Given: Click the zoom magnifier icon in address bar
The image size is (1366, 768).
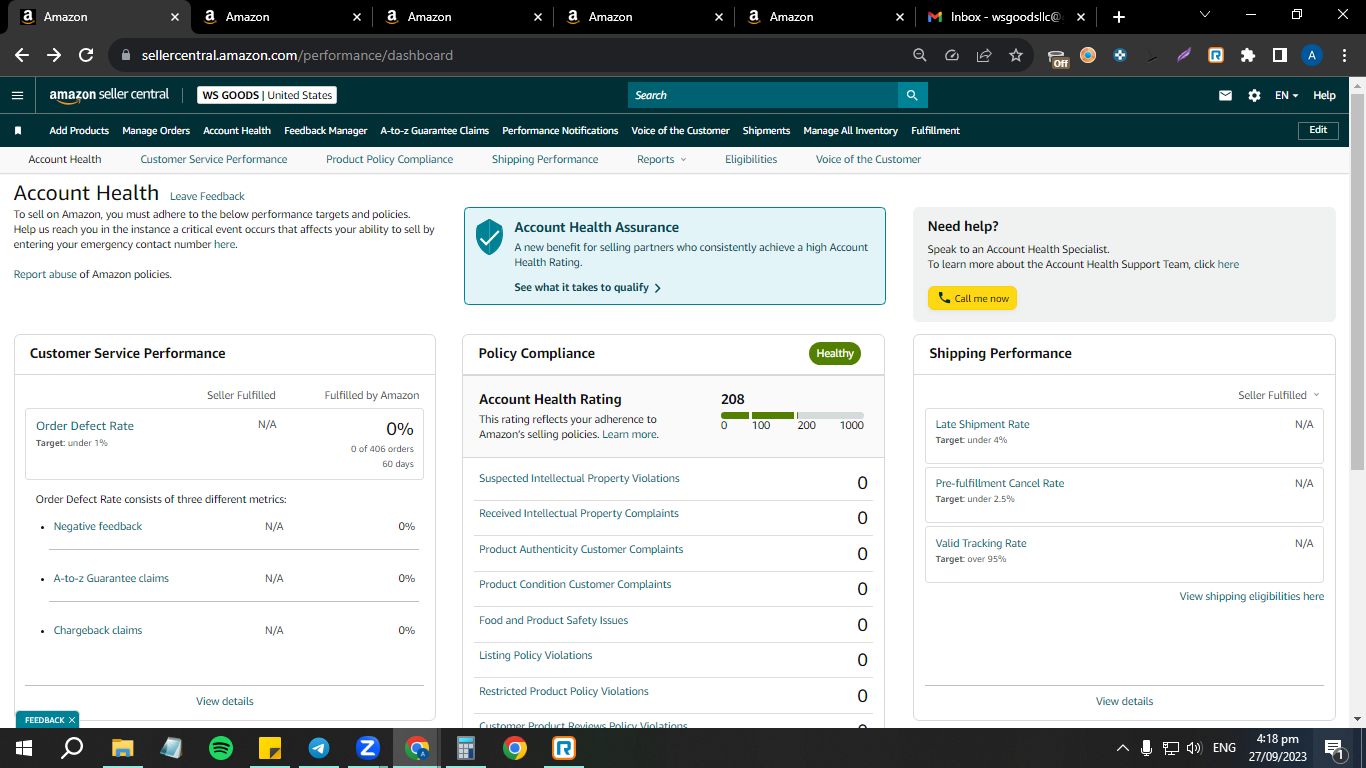Looking at the screenshot, I should (920, 55).
